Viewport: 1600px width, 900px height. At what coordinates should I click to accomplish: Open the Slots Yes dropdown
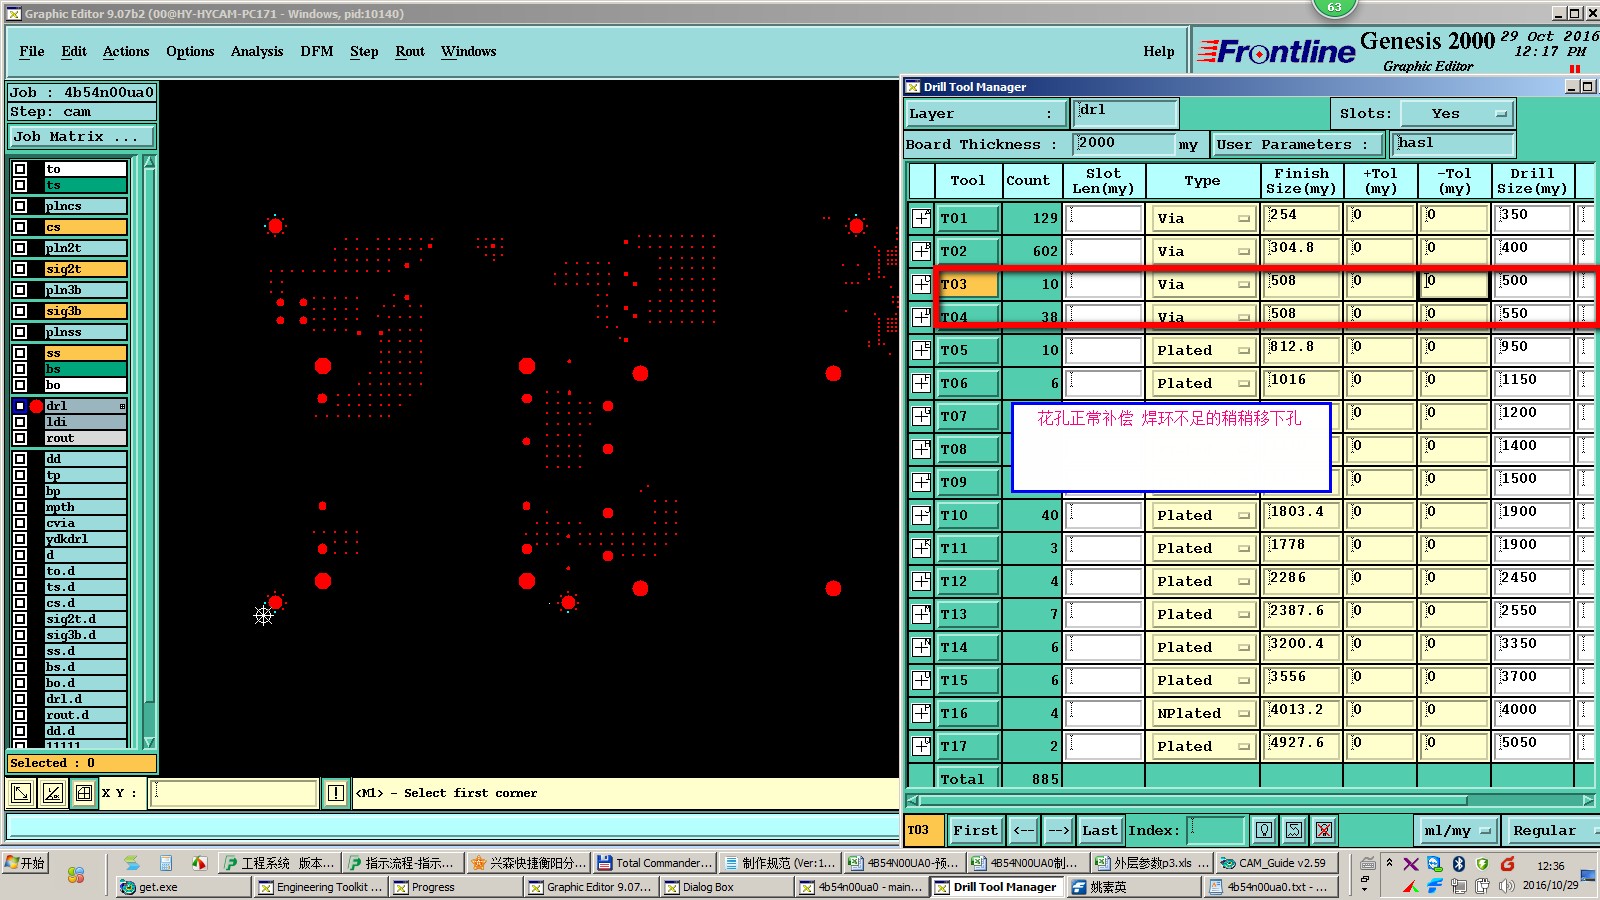coord(1458,114)
